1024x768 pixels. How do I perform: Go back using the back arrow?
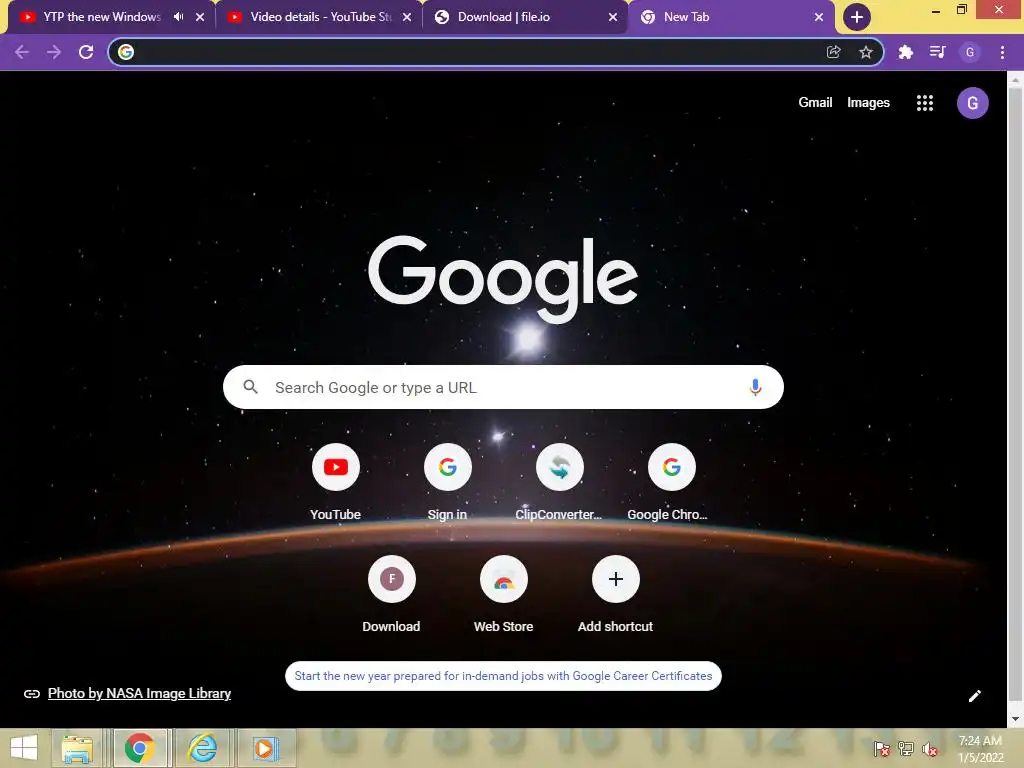(22, 52)
